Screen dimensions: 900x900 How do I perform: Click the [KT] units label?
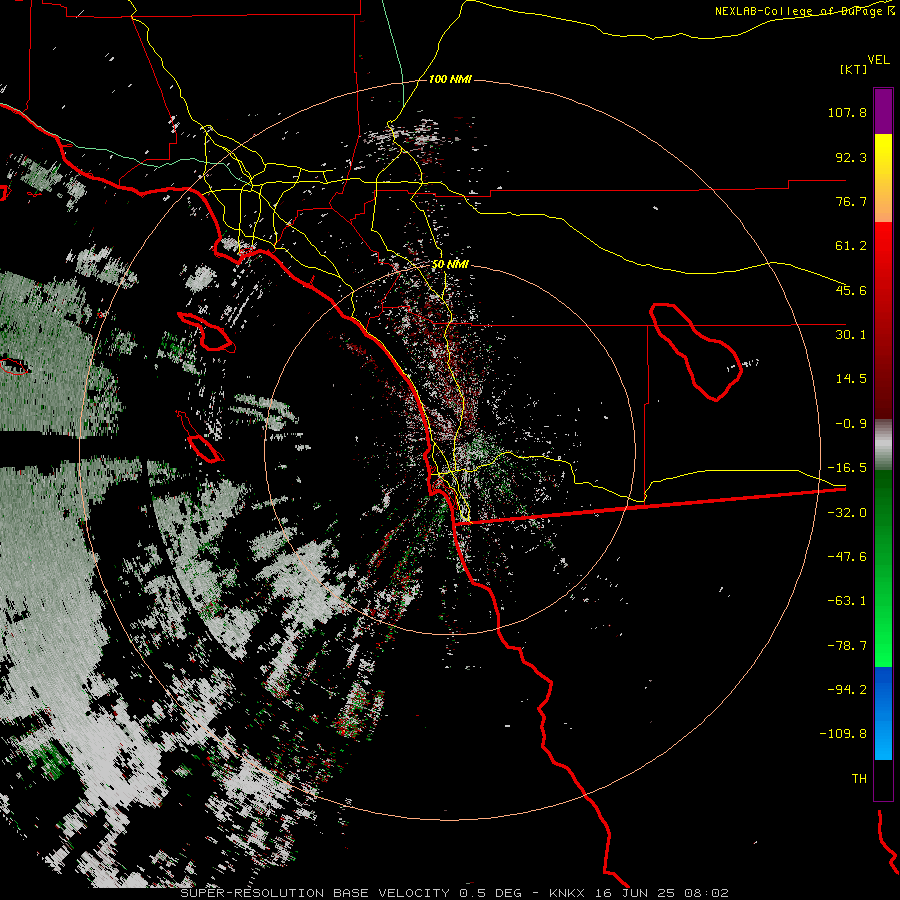click(853, 69)
